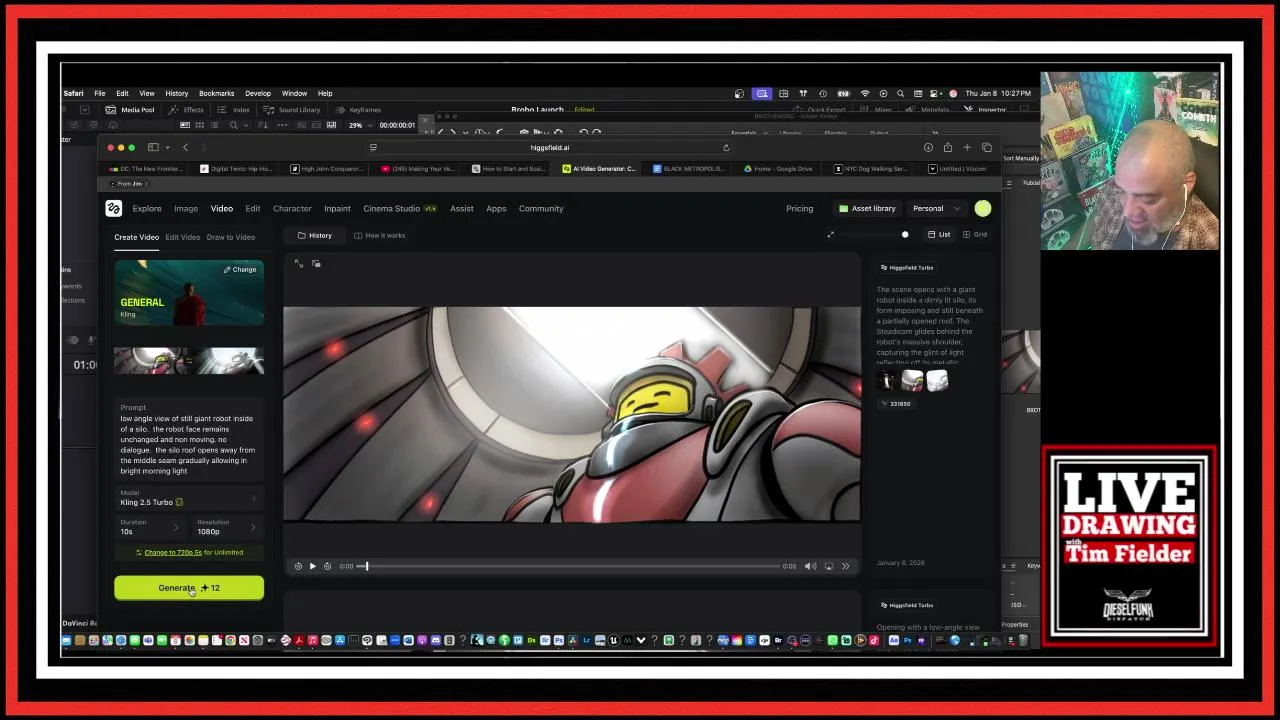Click Change to 720p 5s link

click(x=173, y=552)
